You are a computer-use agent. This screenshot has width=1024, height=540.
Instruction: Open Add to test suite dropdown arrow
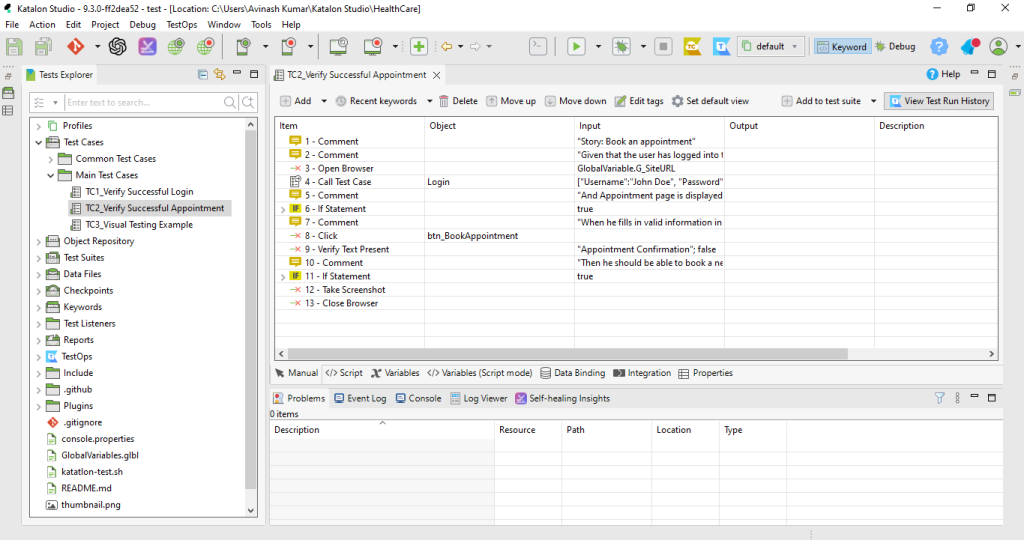[x=873, y=101]
